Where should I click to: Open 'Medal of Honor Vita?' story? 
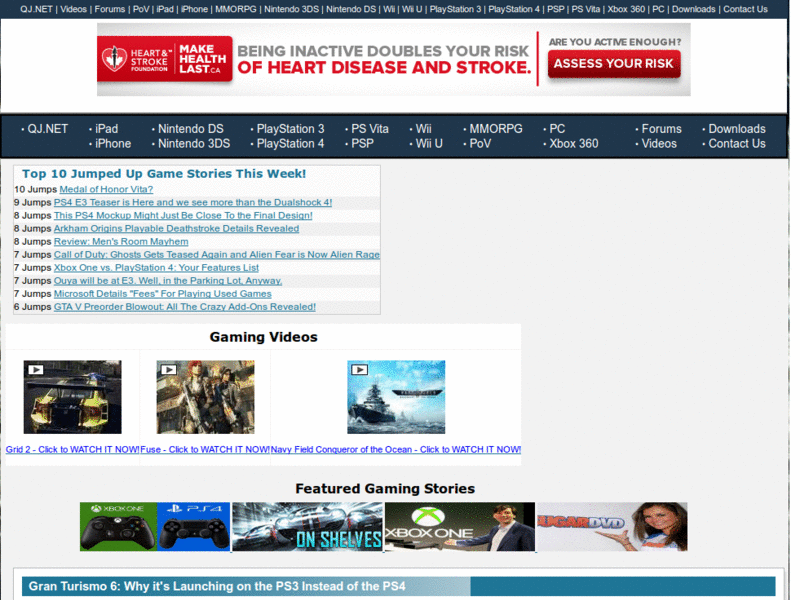106,189
